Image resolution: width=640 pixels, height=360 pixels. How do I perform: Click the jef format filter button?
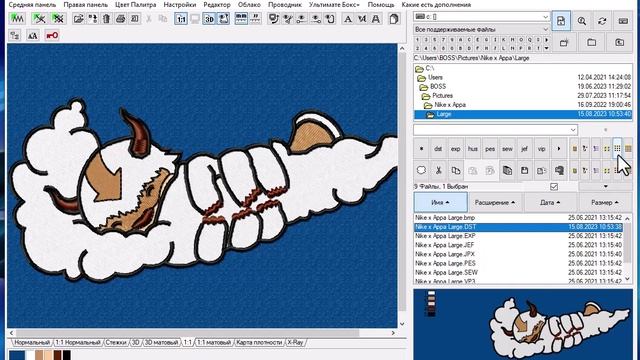pyautogui.click(x=524, y=149)
